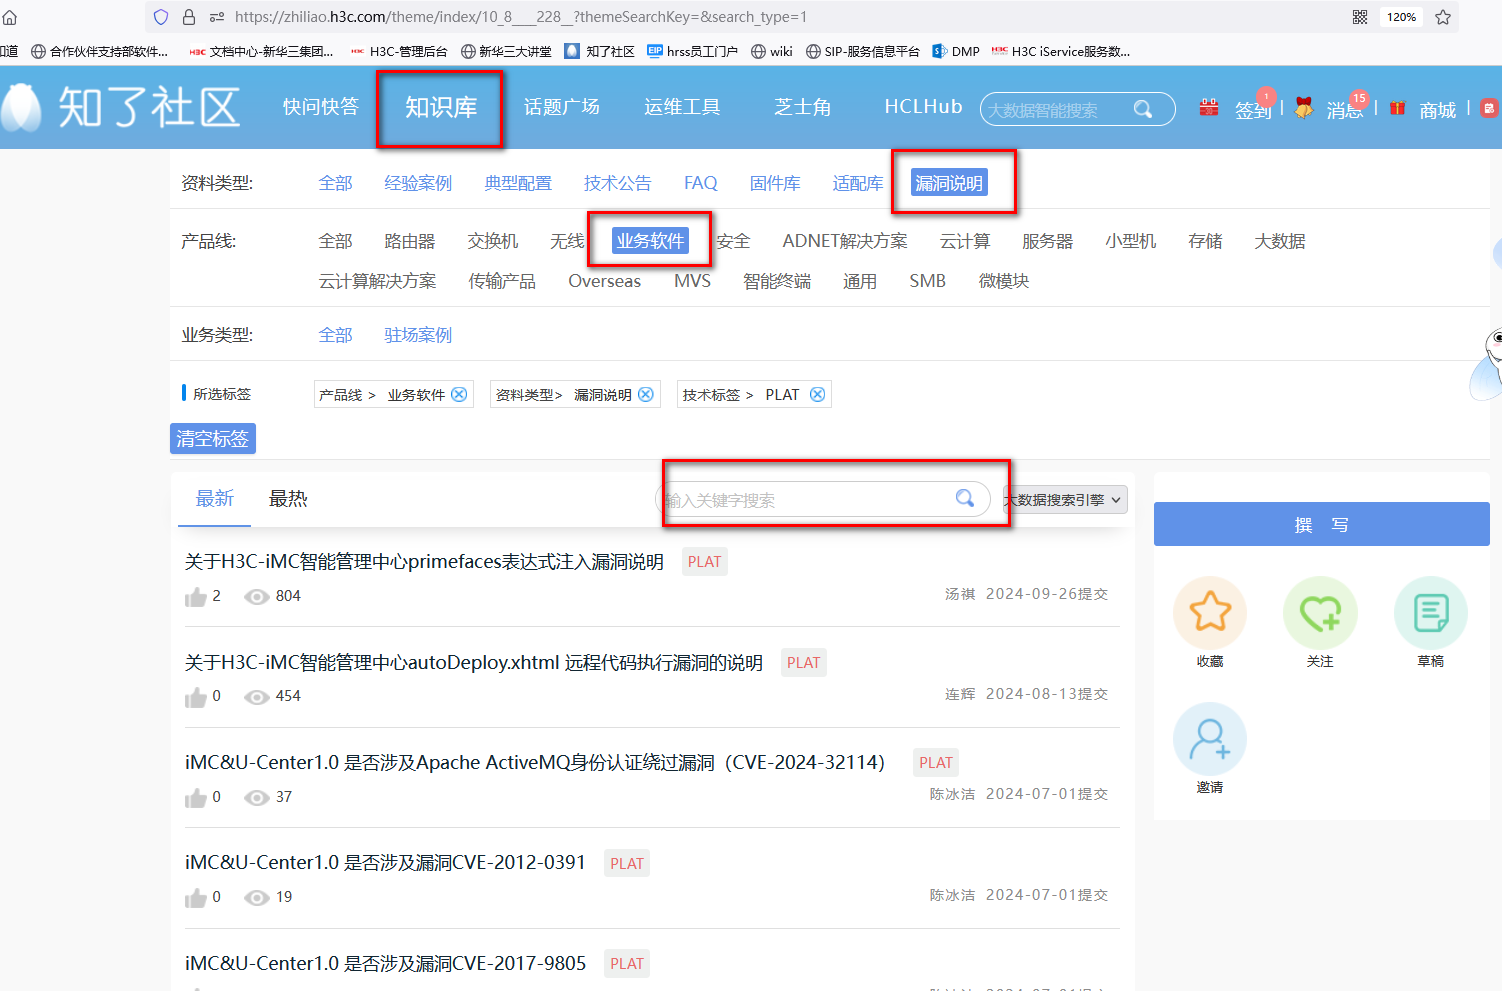
Task: Click the magnifier icon in header search
Action: pyautogui.click(x=1142, y=109)
